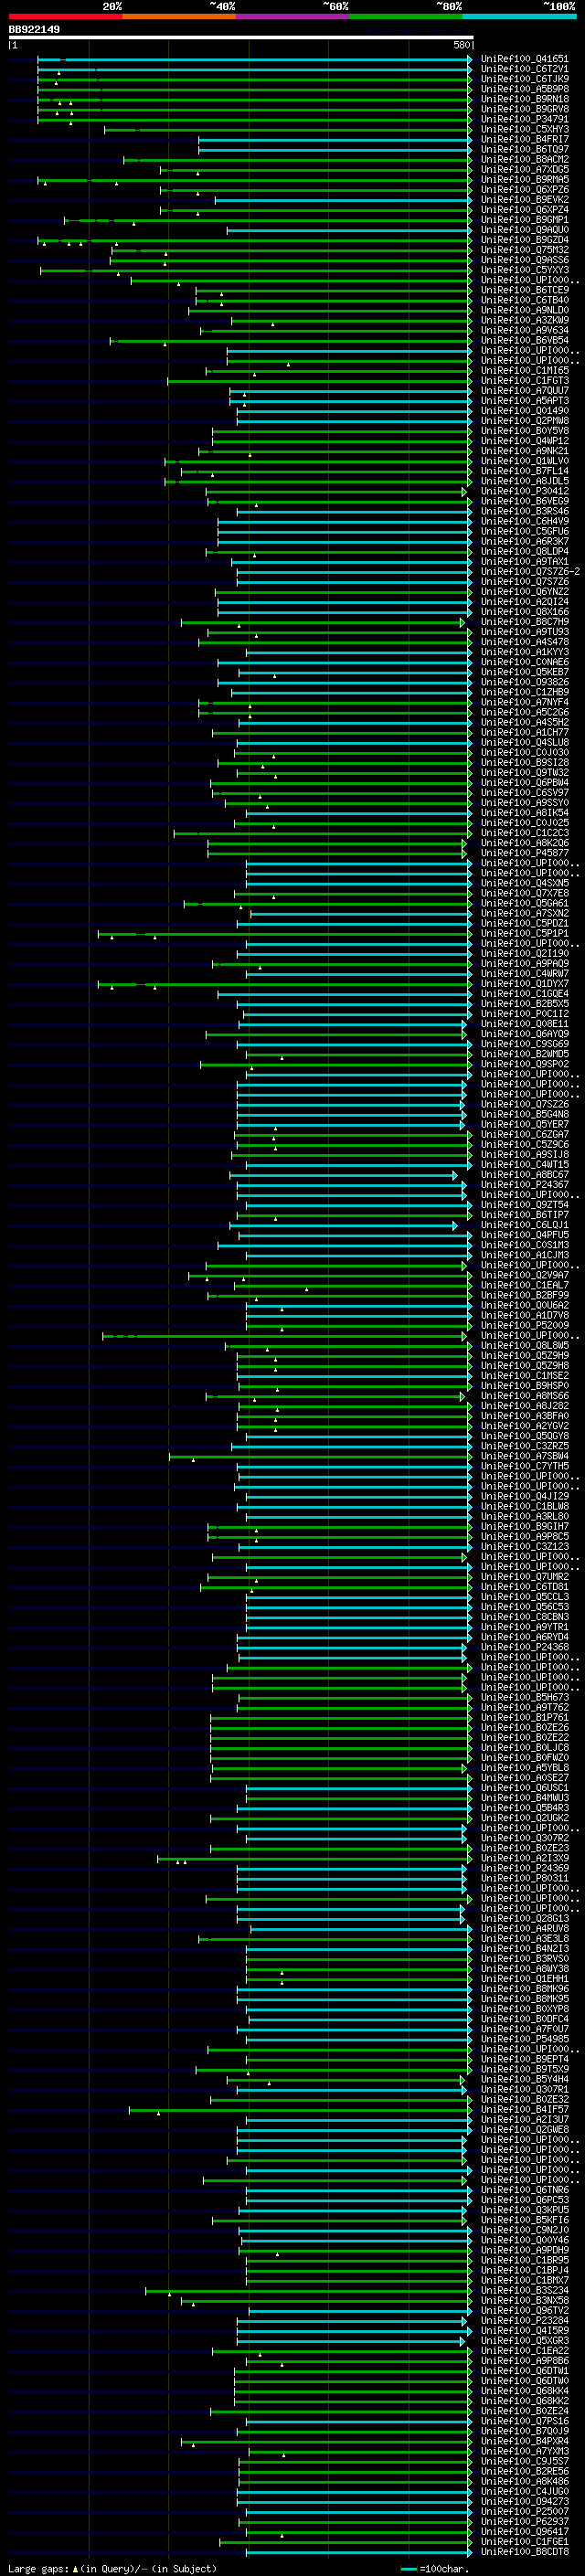Click label UniRef100_C1EA22
Viewport: 585px width, 2576px height.
pos(524,2351)
